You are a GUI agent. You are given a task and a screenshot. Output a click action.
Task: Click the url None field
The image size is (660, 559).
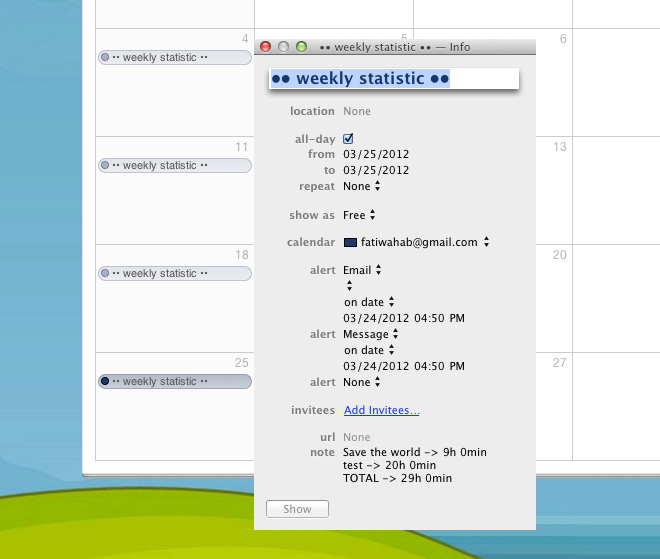(357, 437)
